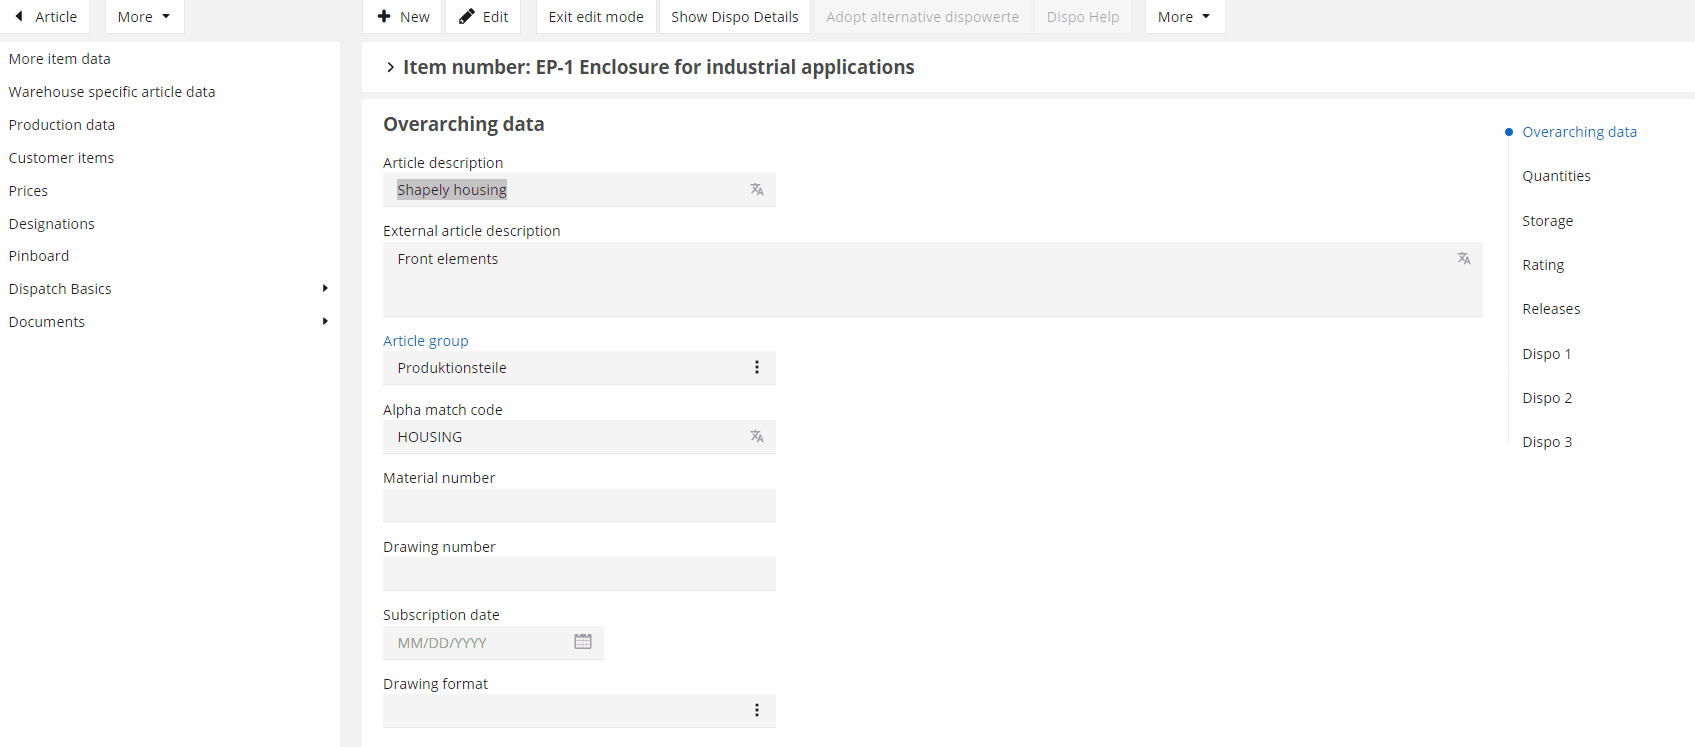The image size is (1695, 747).
Task: Jump to Dispo 1 section
Action: coord(1547,354)
